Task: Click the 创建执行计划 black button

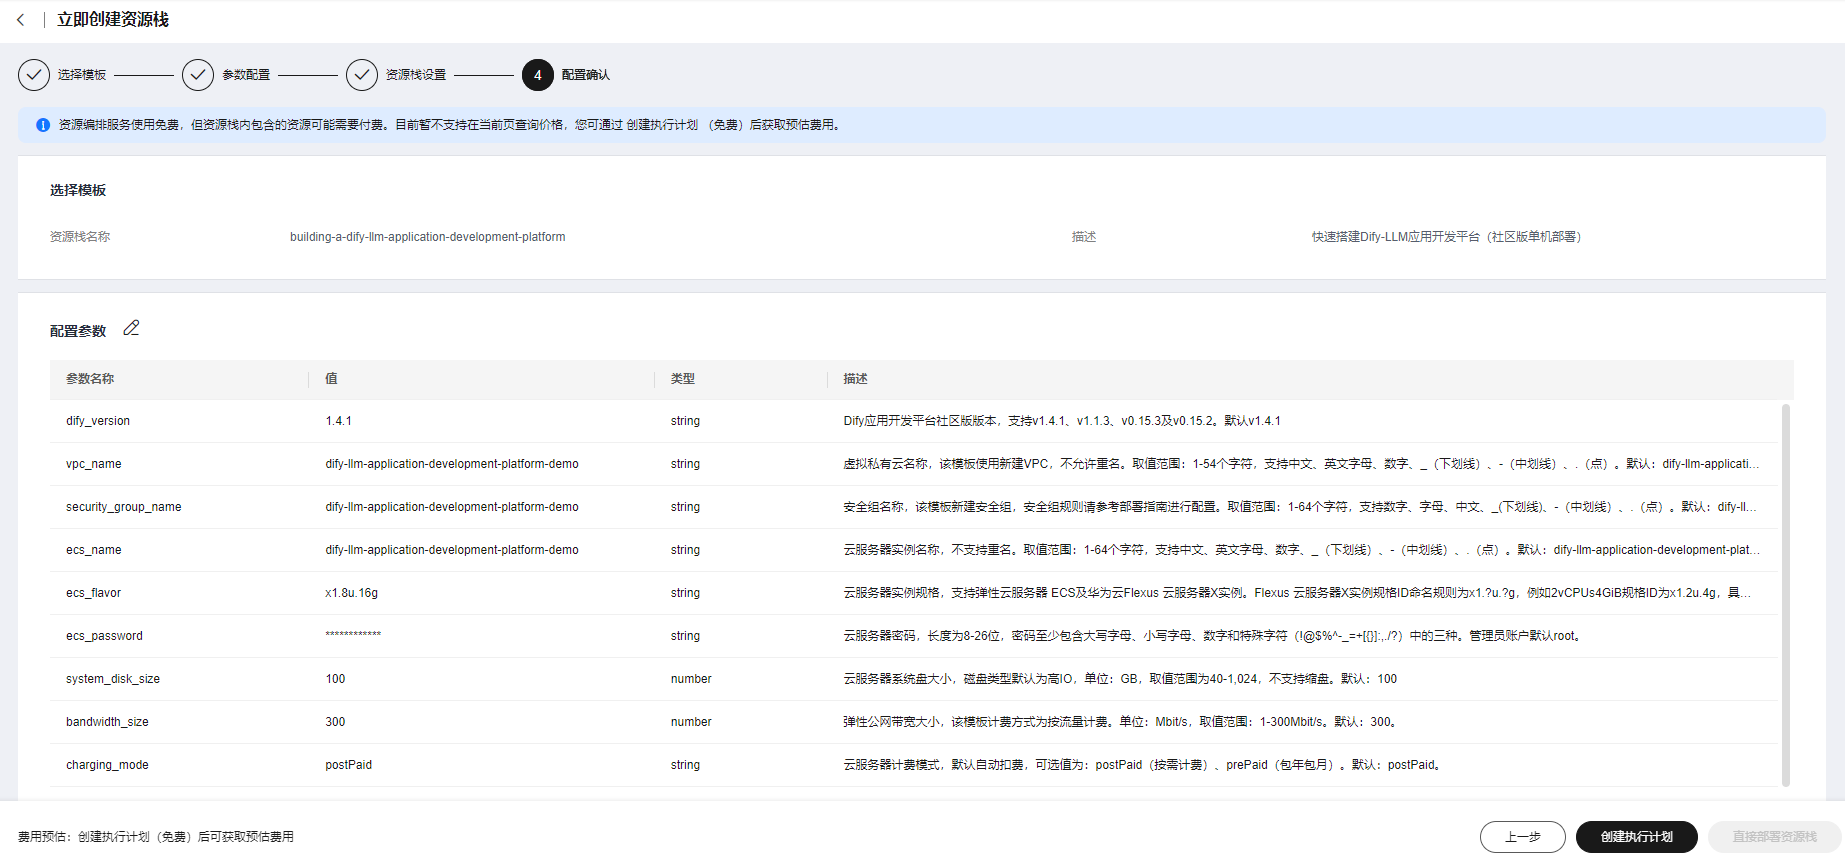Action: 1637,837
